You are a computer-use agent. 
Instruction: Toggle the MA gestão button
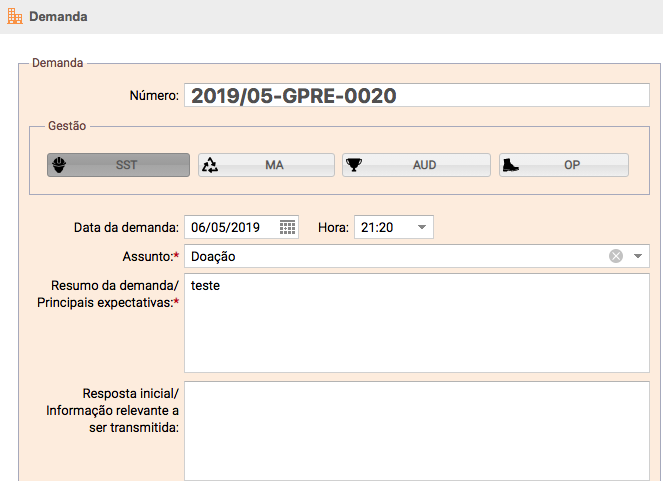[x=266, y=165]
